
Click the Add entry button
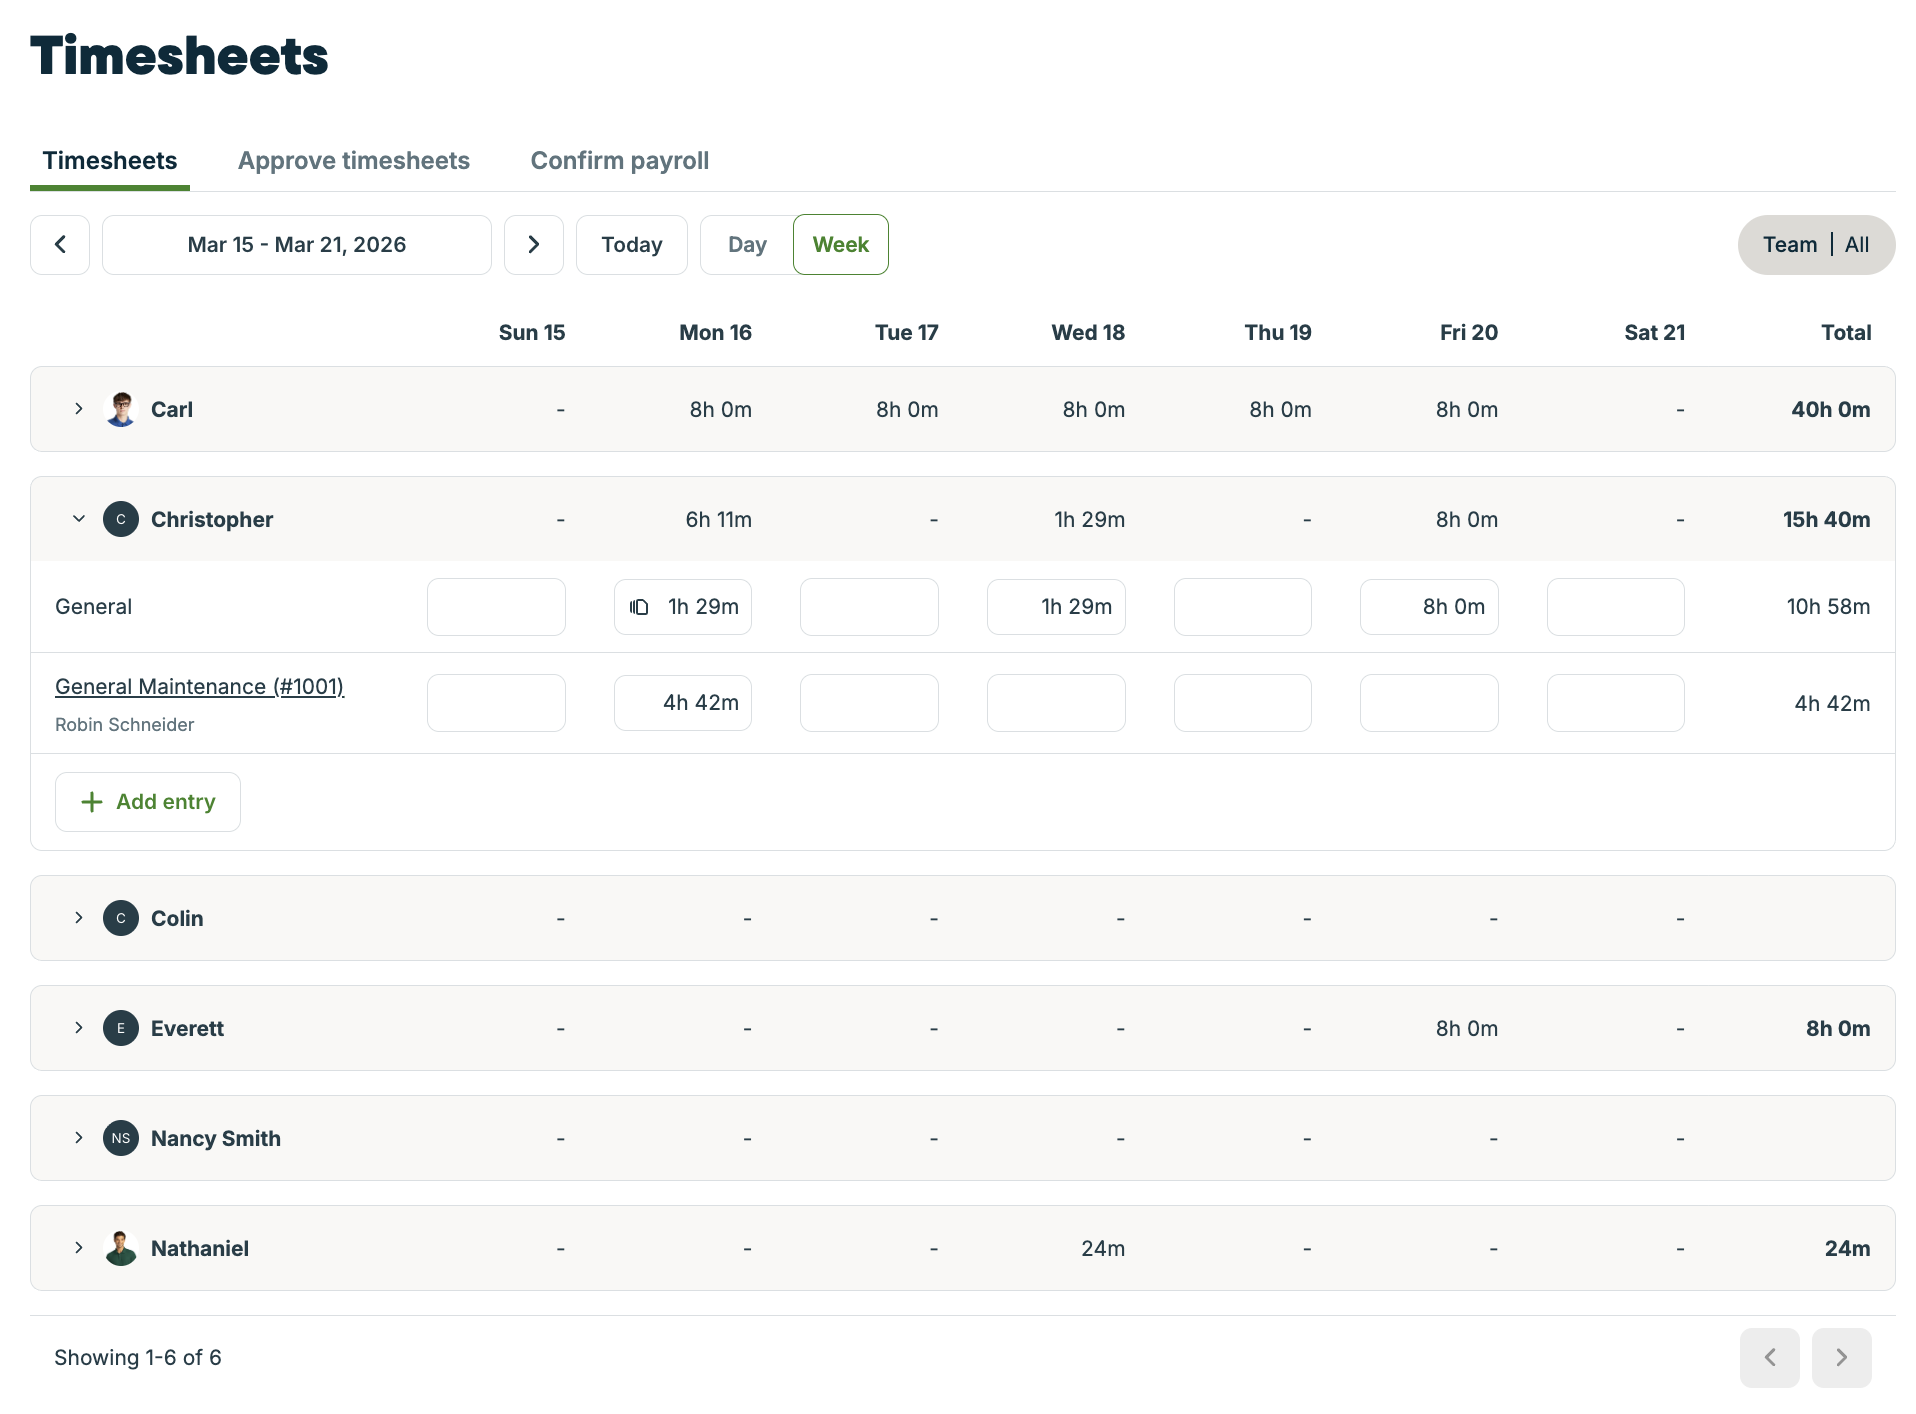click(148, 802)
